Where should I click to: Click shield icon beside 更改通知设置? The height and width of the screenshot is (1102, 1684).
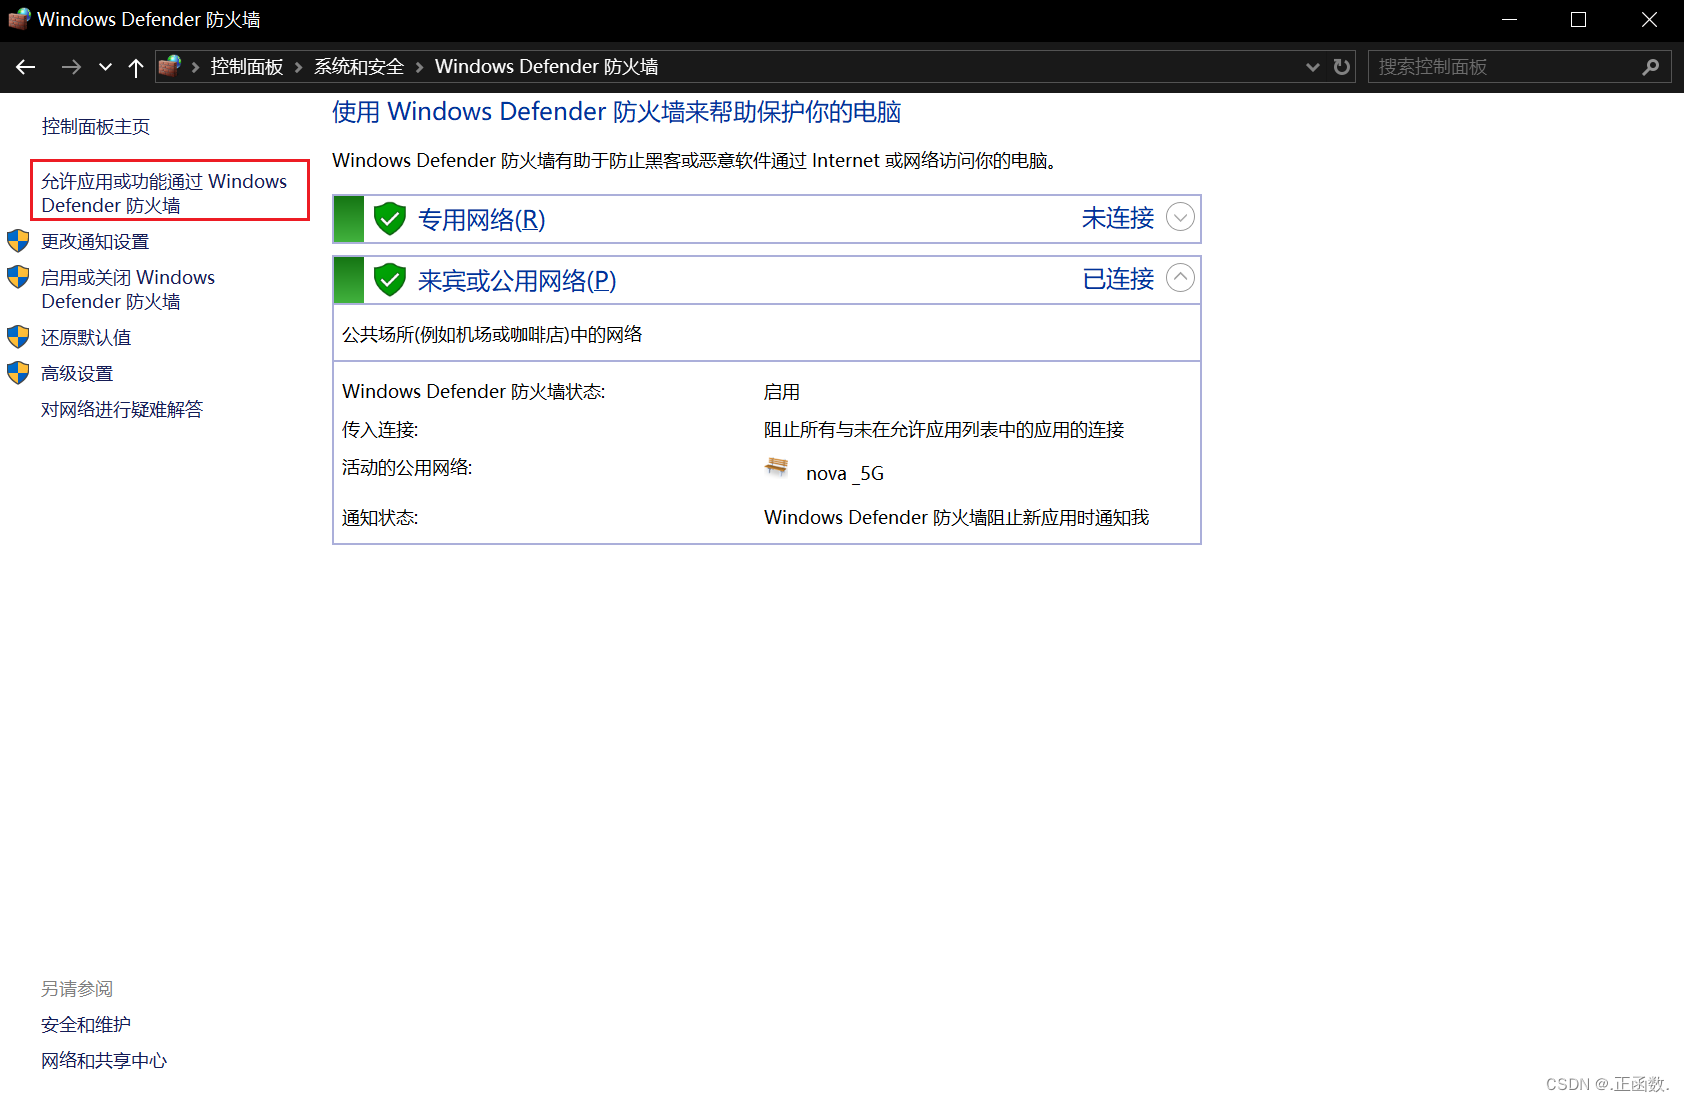pos(18,241)
